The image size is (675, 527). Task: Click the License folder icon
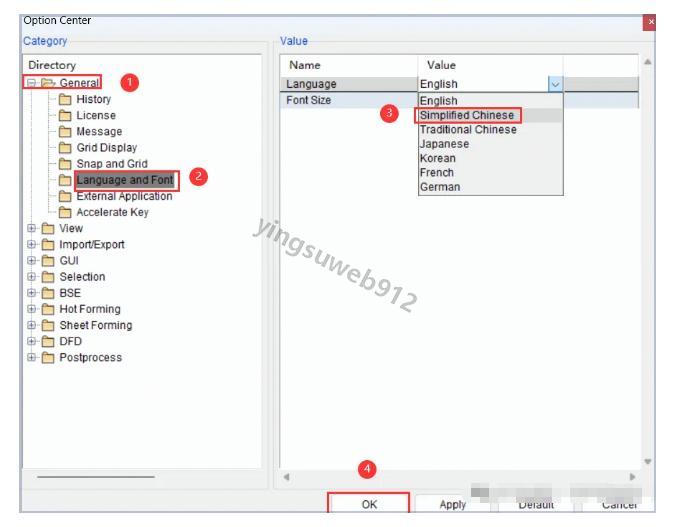[65, 115]
